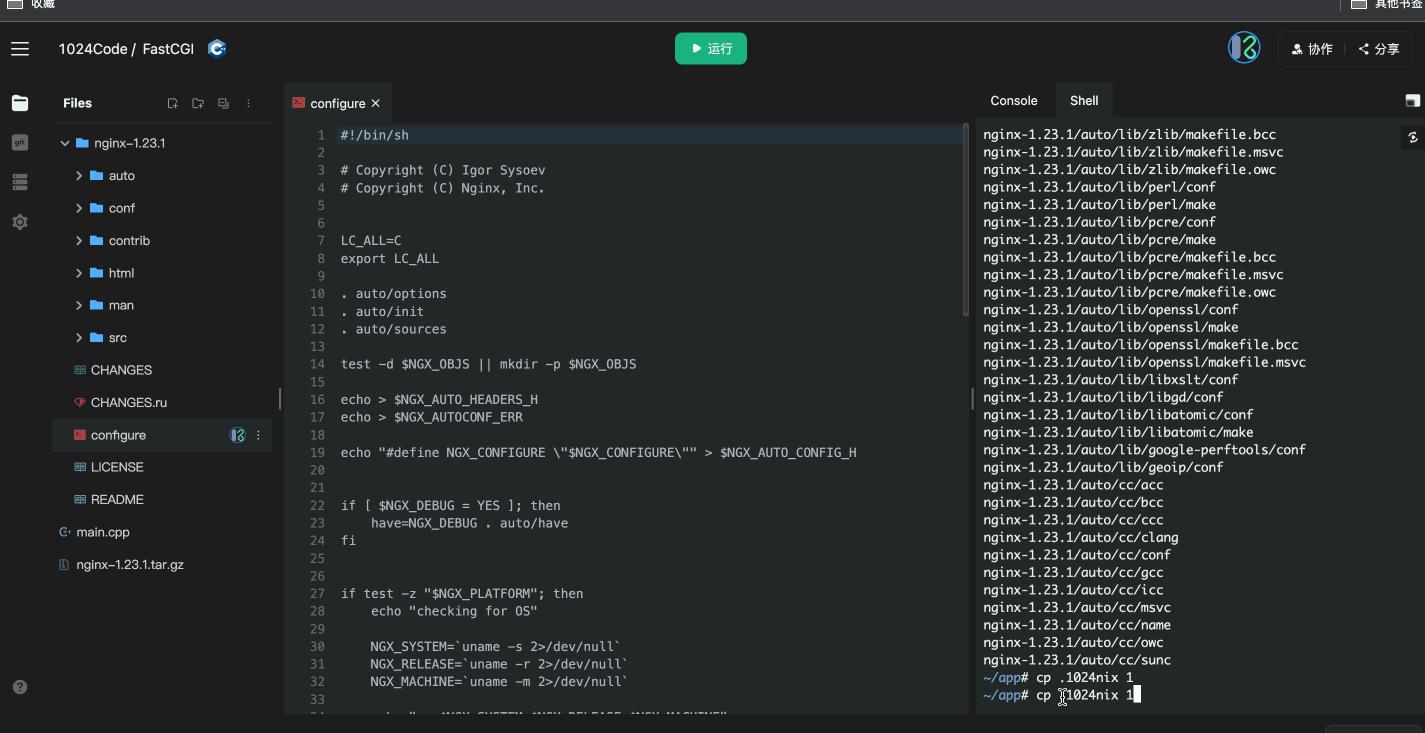Click the new folder icon in Files

(198, 103)
